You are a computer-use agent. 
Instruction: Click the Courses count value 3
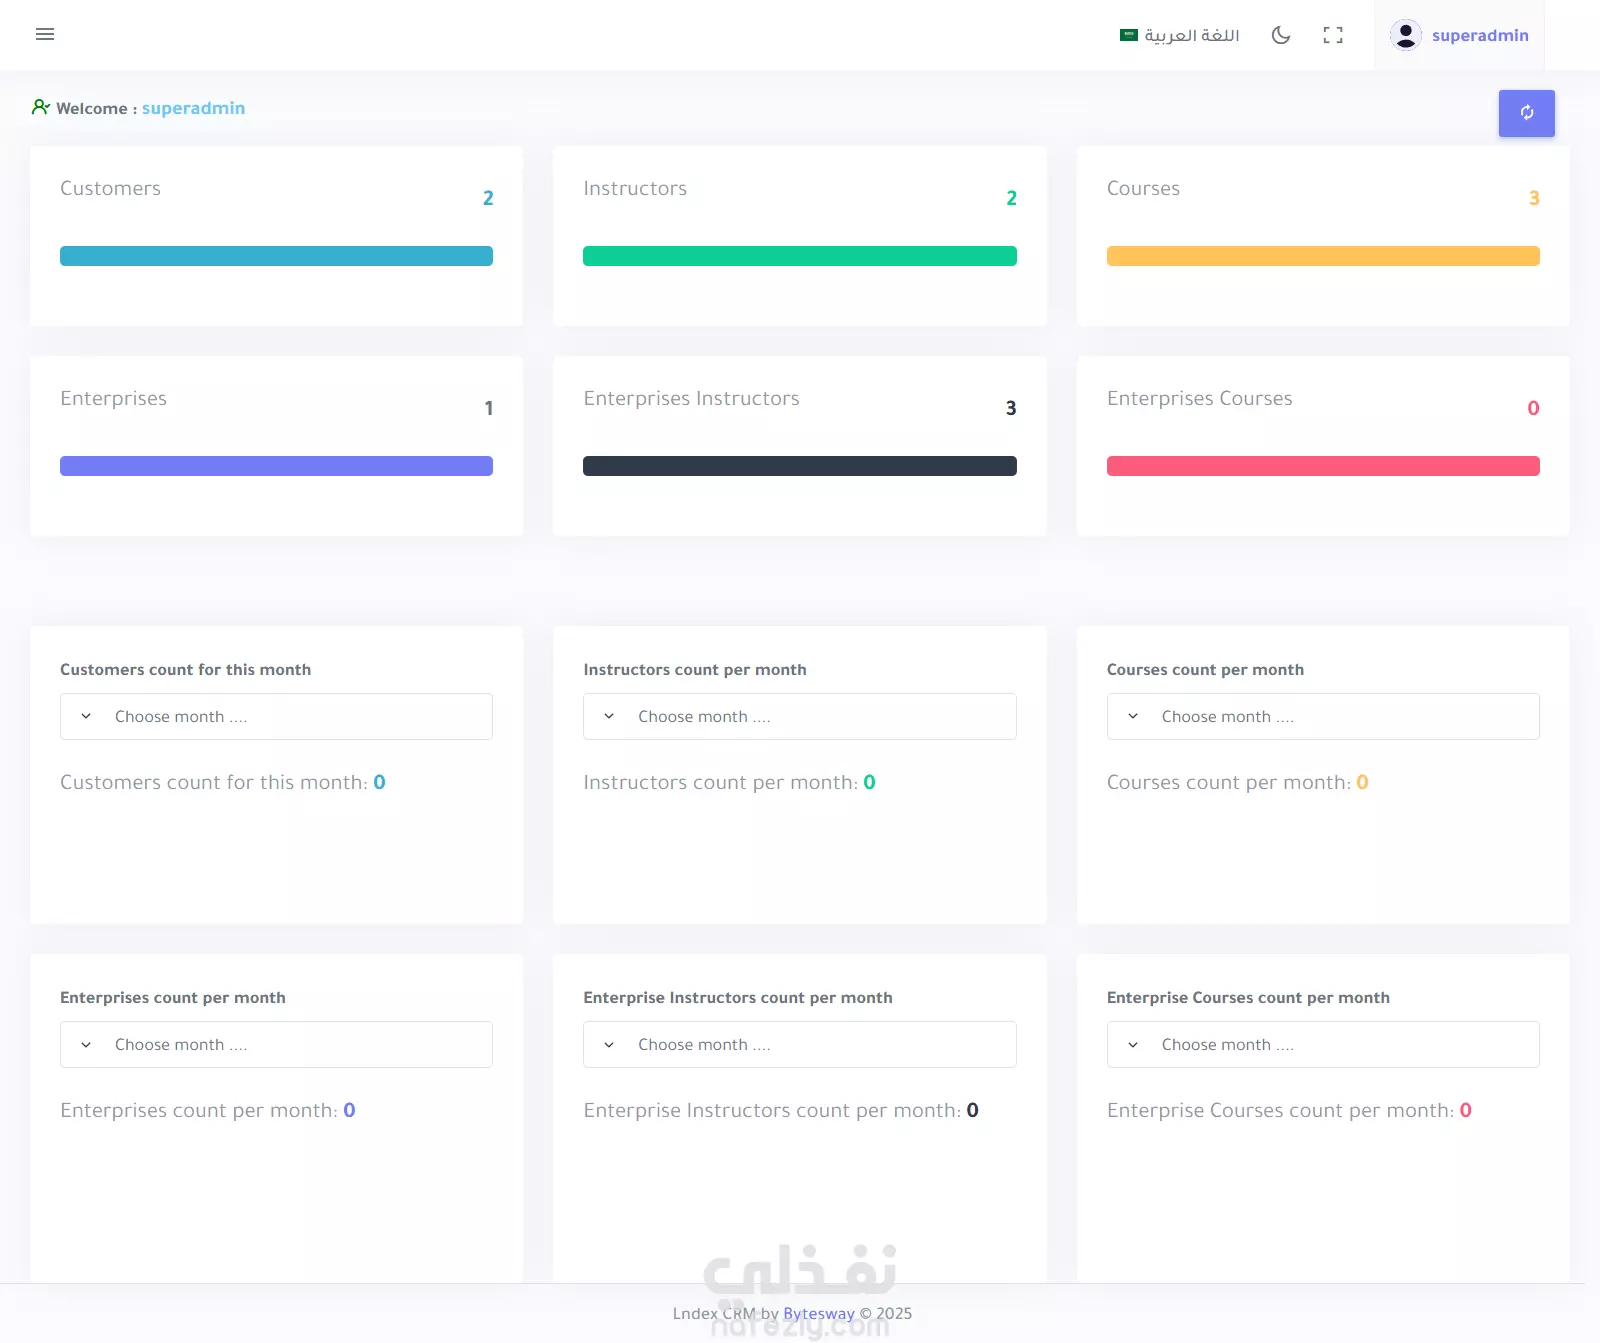[x=1534, y=198]
